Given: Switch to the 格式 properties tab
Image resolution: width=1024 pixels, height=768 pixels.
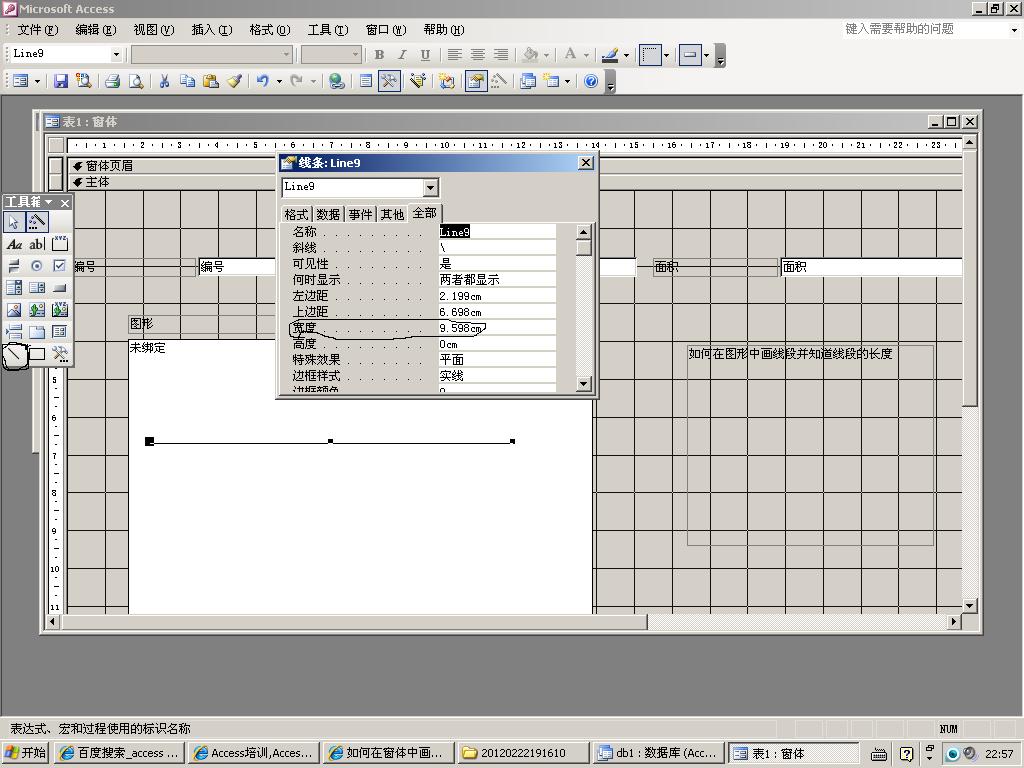Looking at the screenshot, I should pyautogui.click(x=296, y=214).
